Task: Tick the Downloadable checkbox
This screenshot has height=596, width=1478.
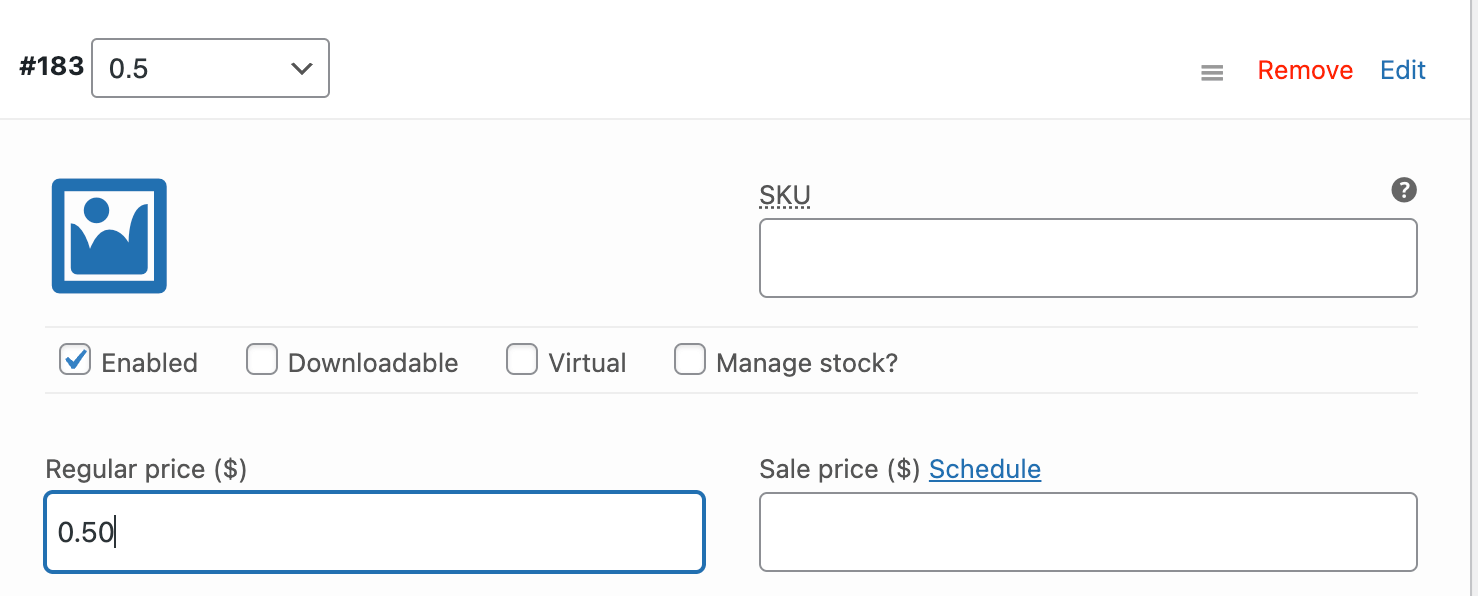Action: 262,360
